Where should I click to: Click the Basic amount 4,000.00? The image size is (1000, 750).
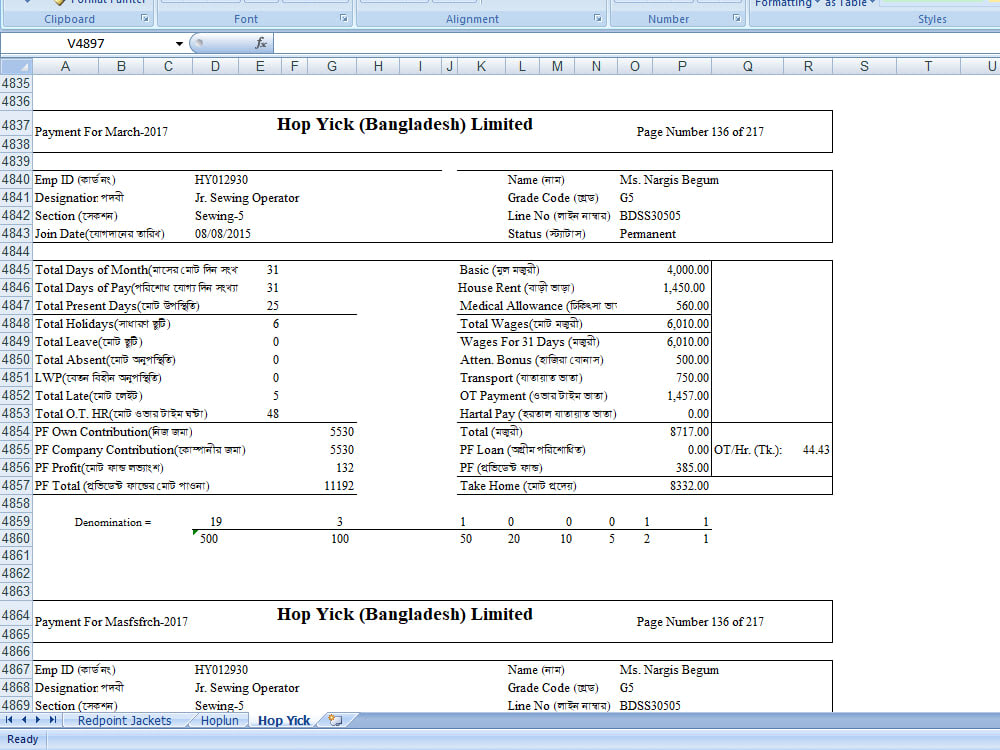(x=688, y=269)
